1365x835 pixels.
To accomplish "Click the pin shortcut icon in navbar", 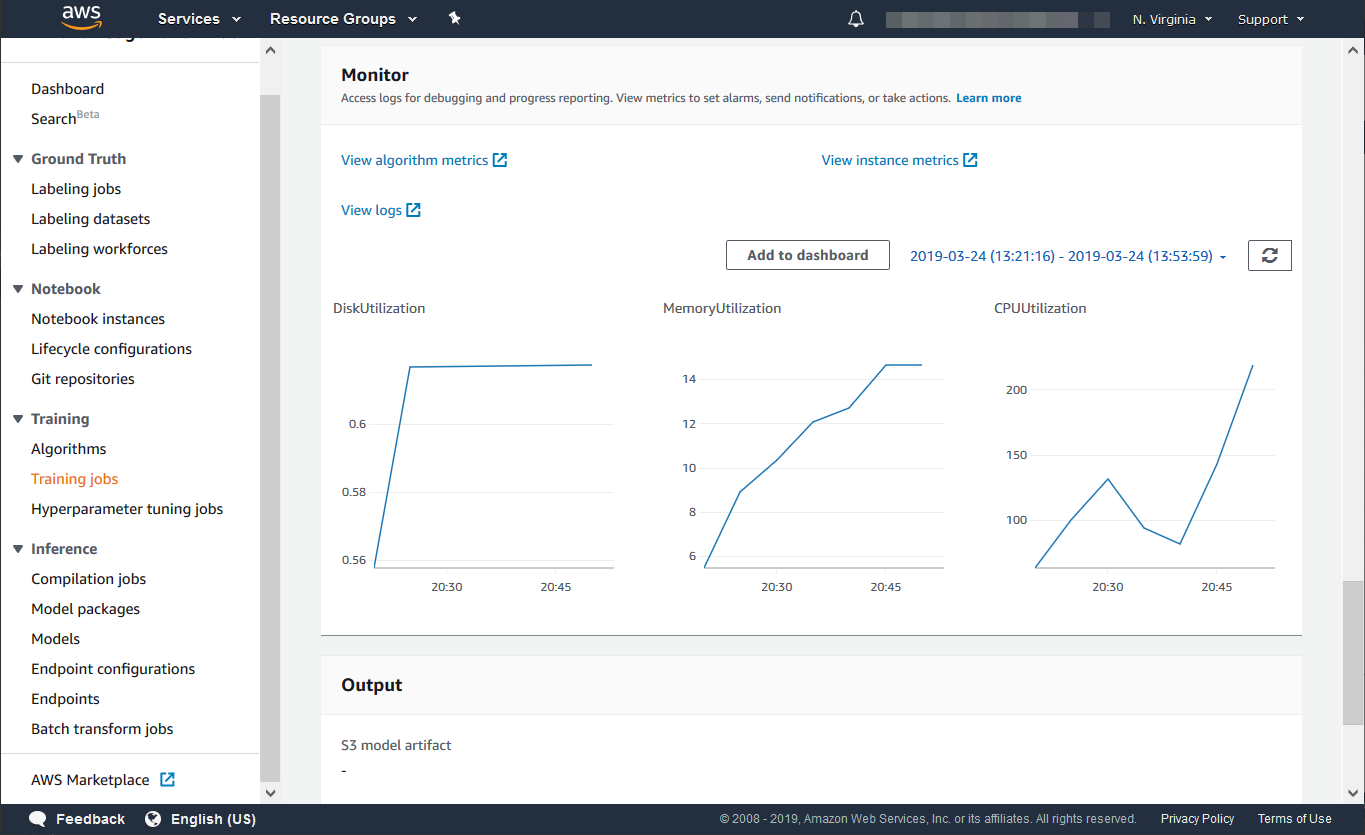I will point(454,18).
